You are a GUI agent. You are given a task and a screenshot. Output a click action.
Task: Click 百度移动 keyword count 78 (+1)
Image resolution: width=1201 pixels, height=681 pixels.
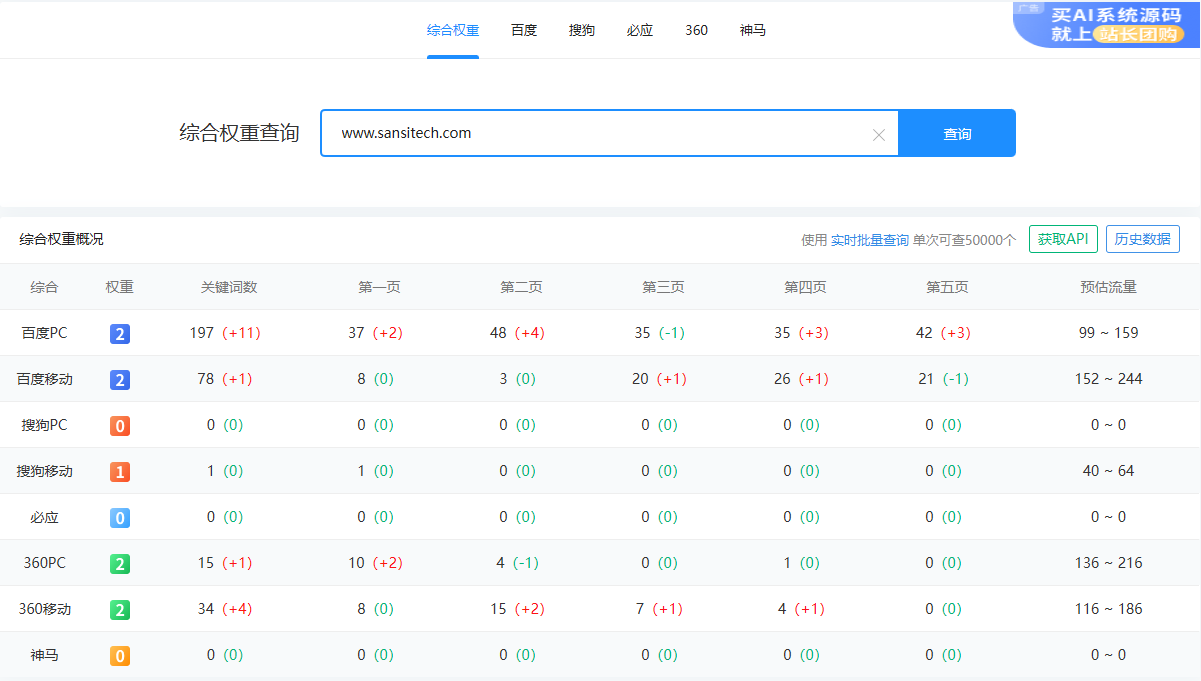coord(225,379)
